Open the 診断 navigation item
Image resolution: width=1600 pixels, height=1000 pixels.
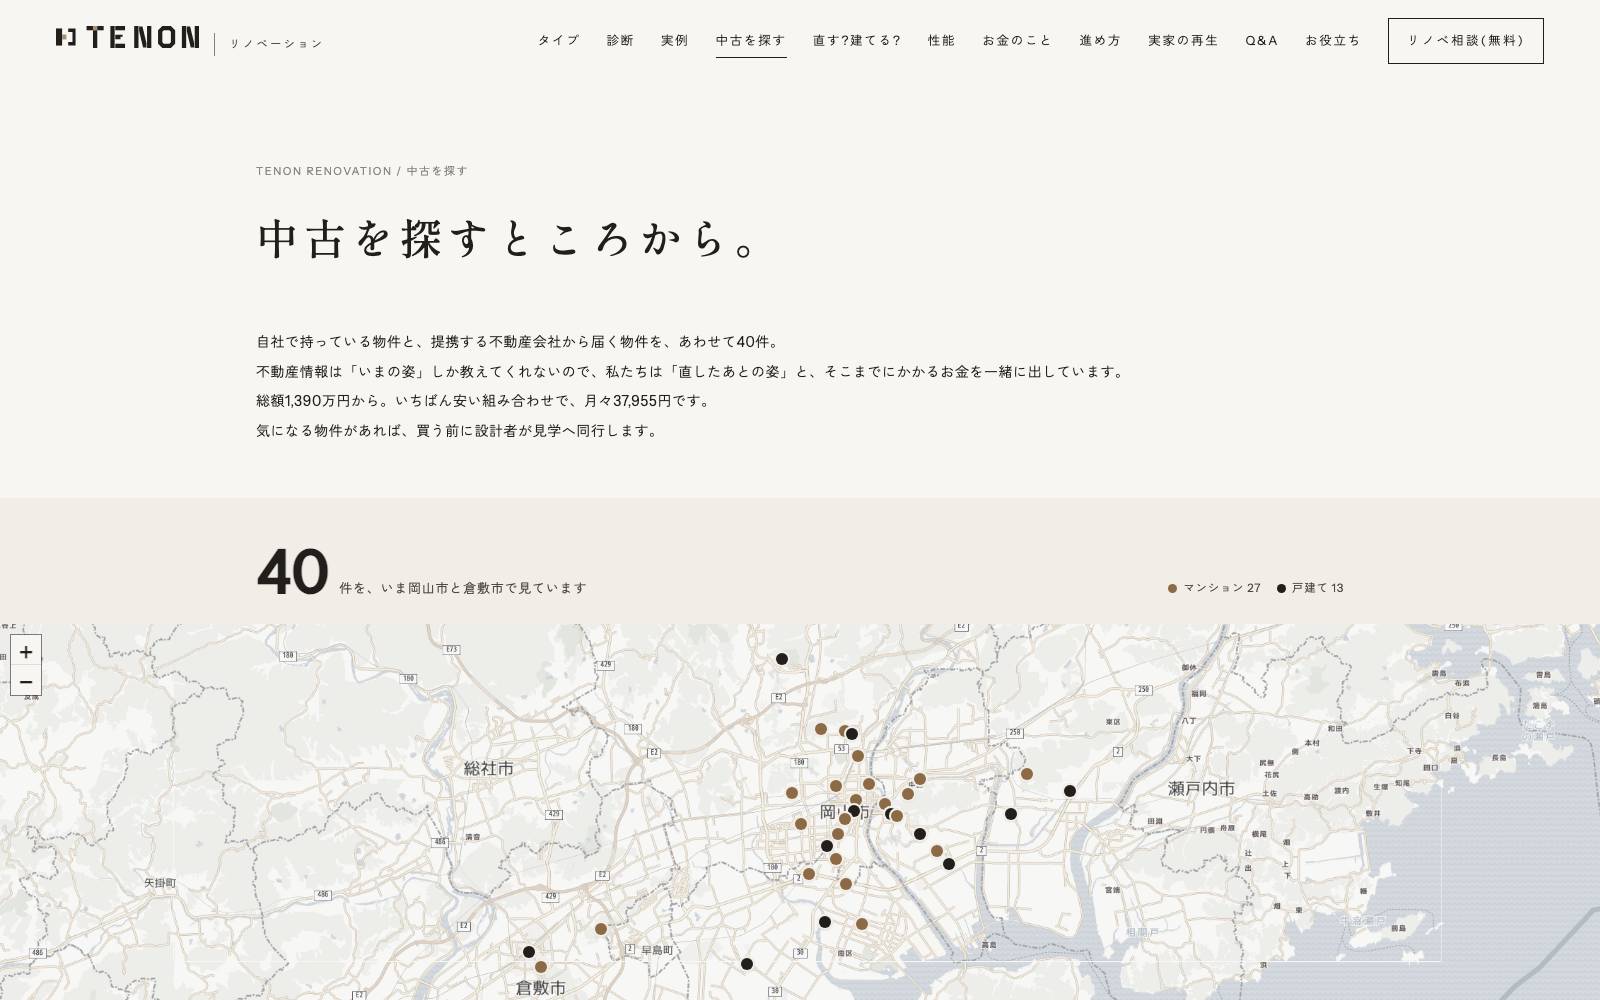click(620, 40)
